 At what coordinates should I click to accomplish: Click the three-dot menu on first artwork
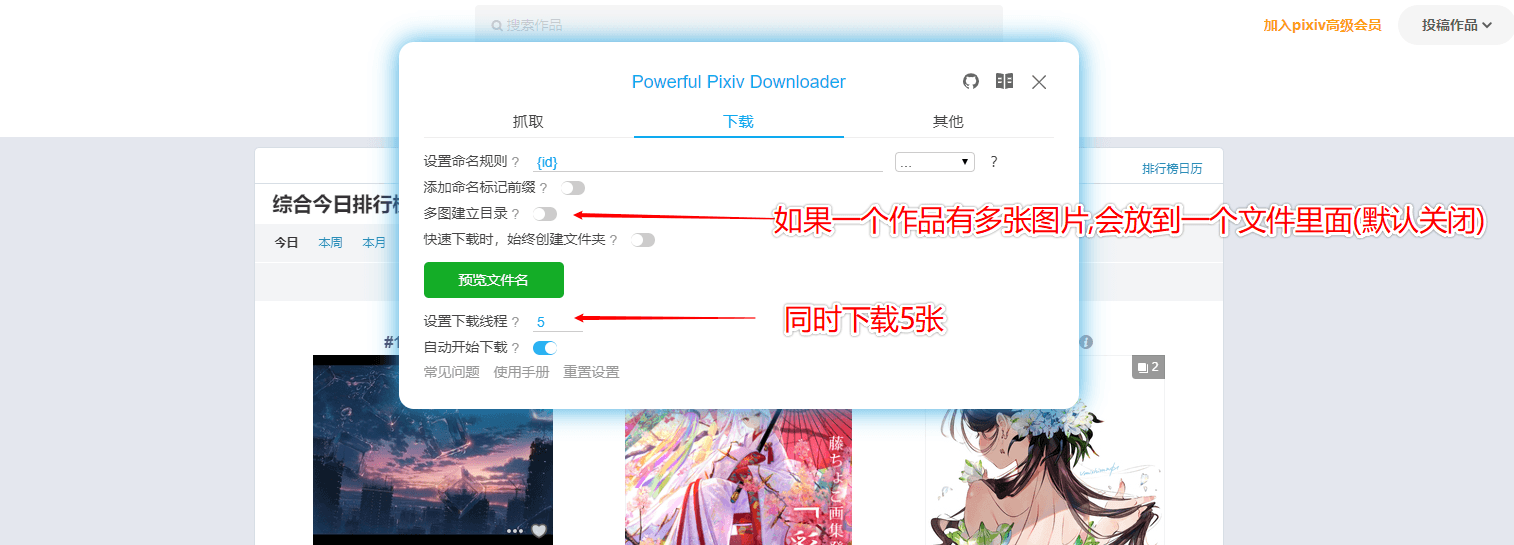(x=515, y=531)
